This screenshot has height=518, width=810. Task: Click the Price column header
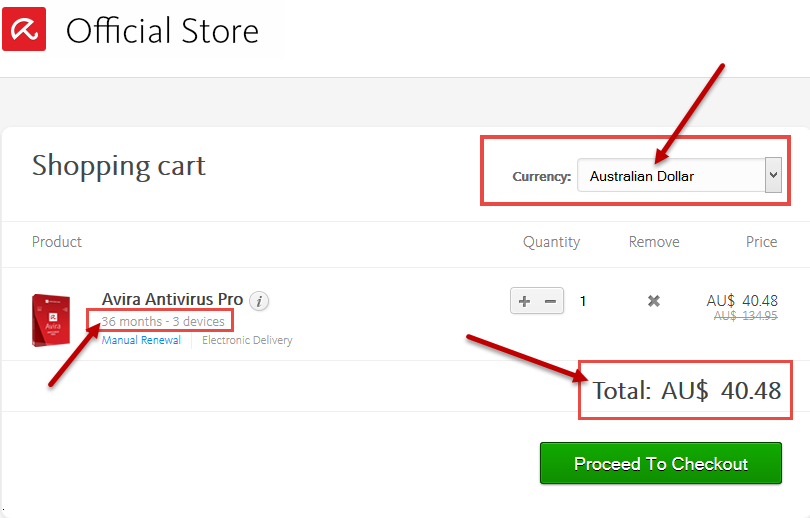click(x=761, y=242)
